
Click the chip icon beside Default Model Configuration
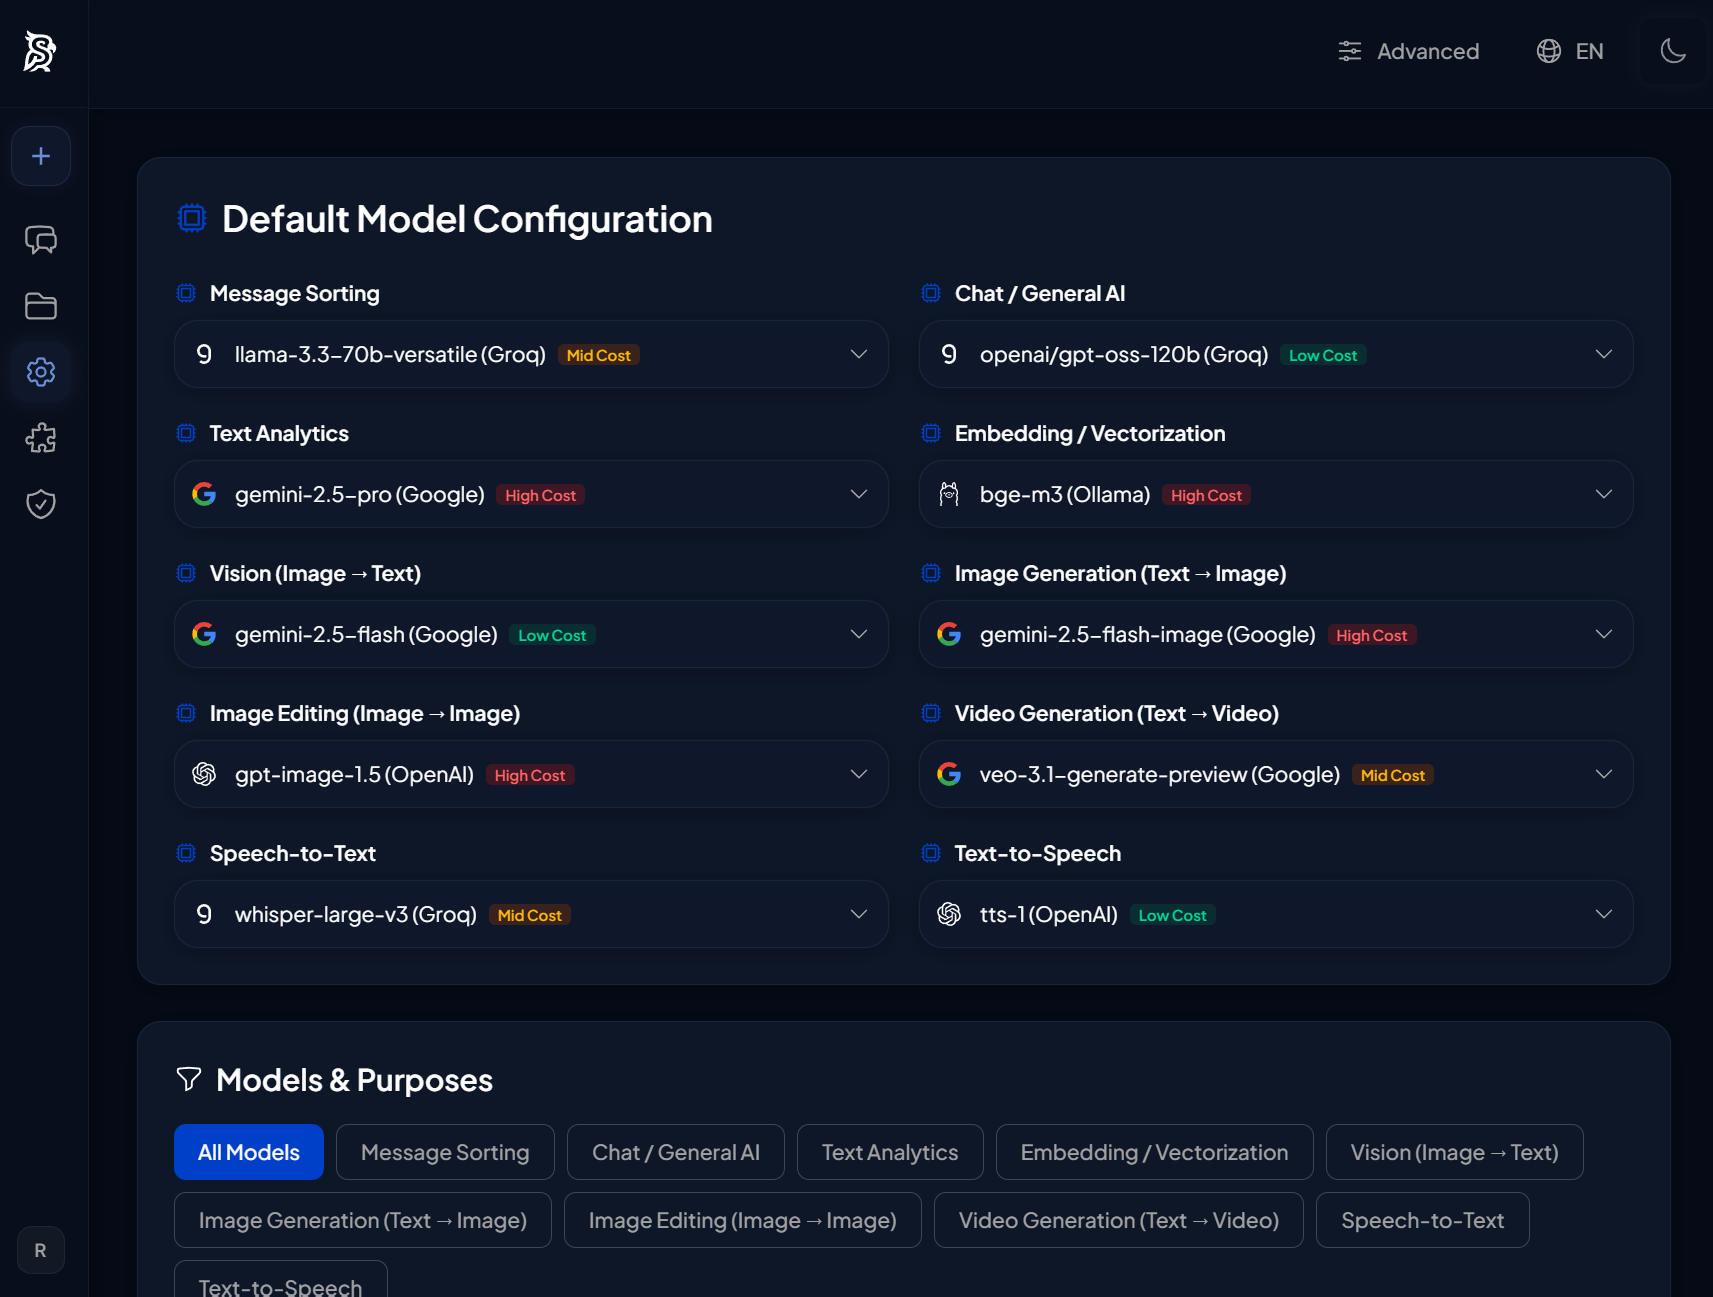point(192,218)
